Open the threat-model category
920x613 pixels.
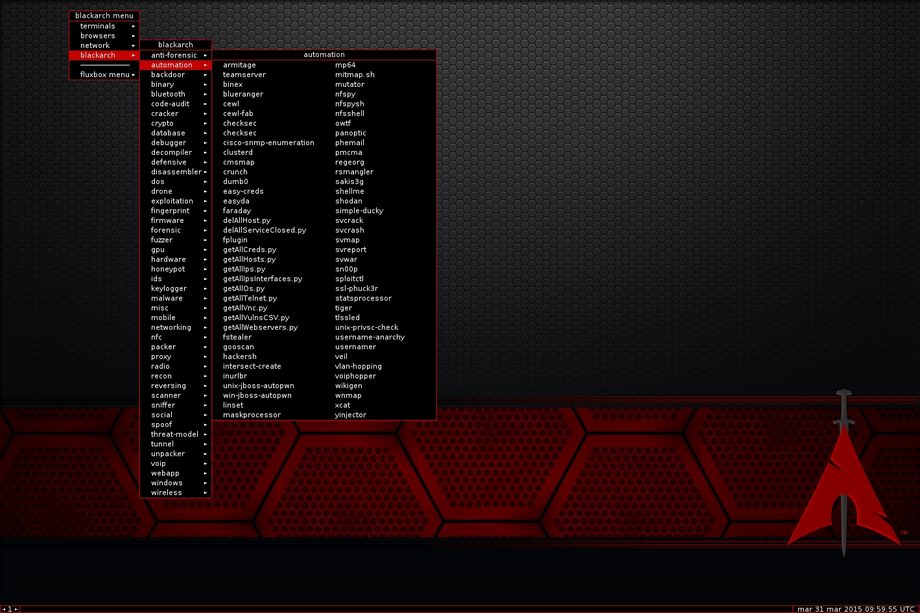tap(175, 434)
